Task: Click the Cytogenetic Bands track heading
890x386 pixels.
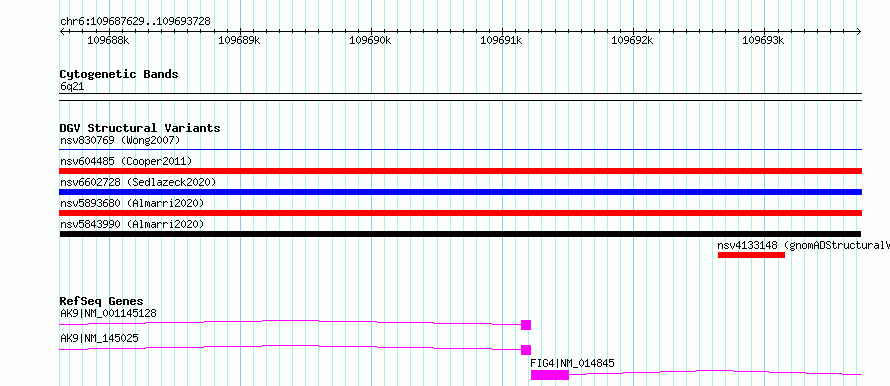Action: point(119,74)
